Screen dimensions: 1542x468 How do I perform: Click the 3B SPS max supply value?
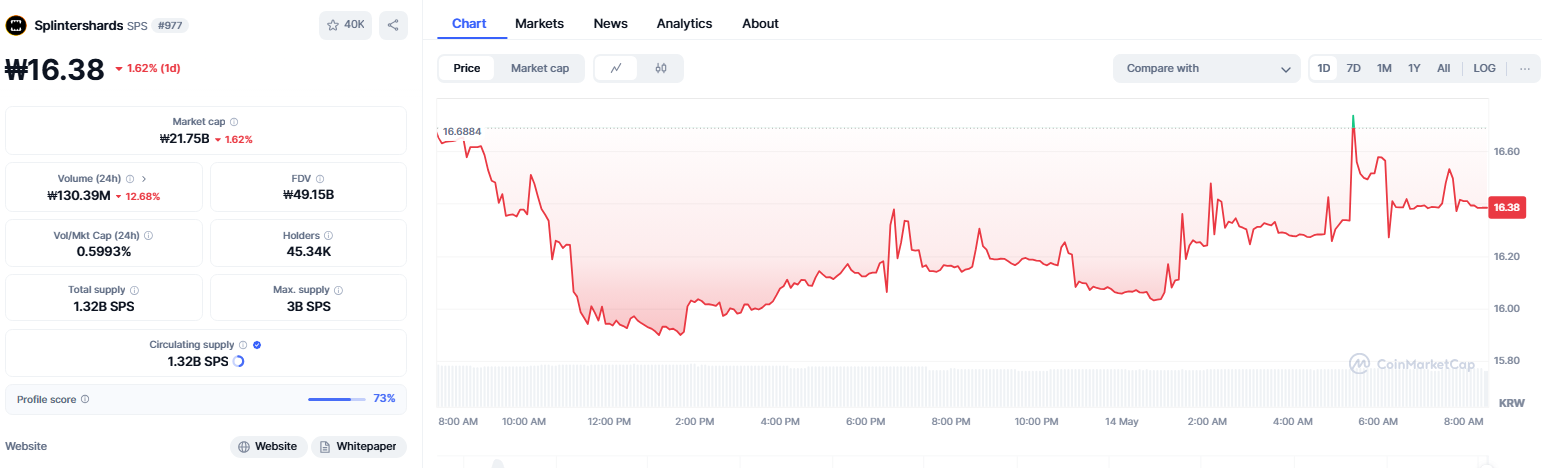click(308, 306)
